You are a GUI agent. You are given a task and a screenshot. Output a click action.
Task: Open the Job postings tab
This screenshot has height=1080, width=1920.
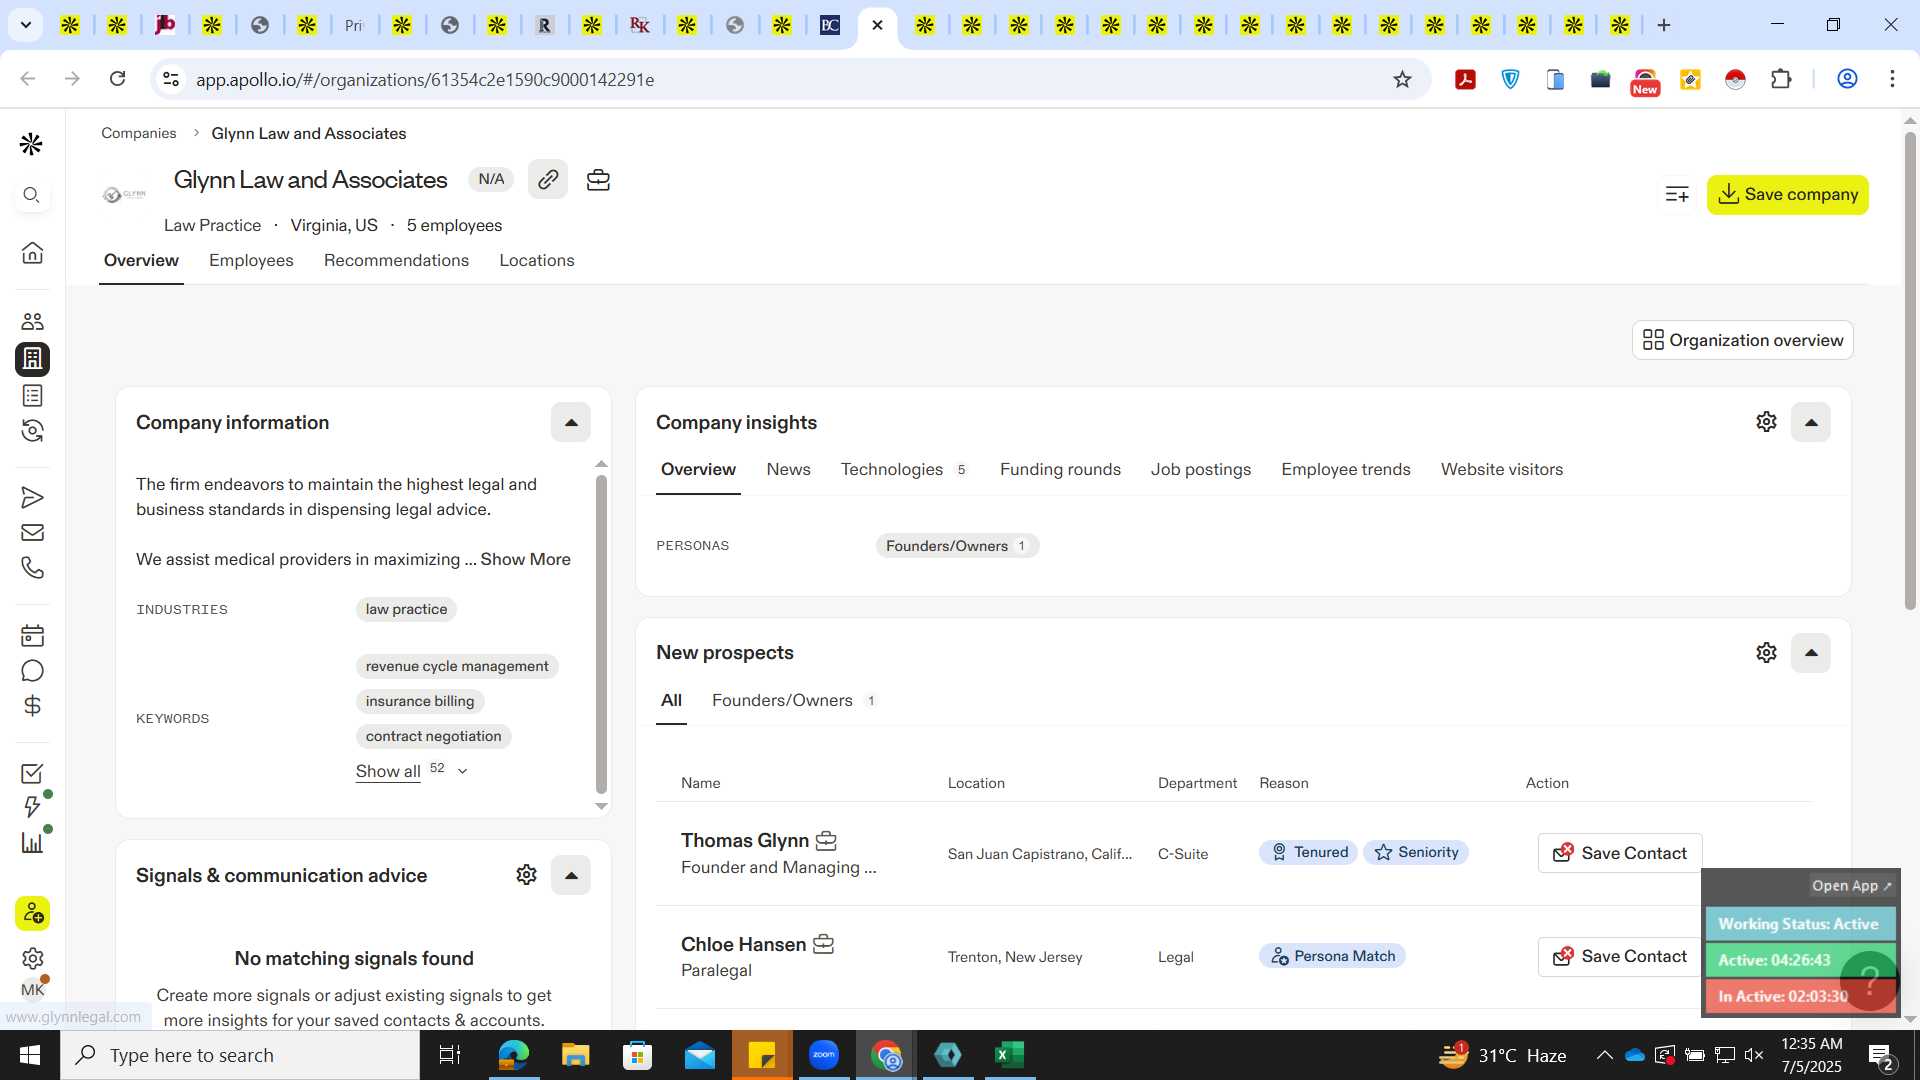[1201, 469]
